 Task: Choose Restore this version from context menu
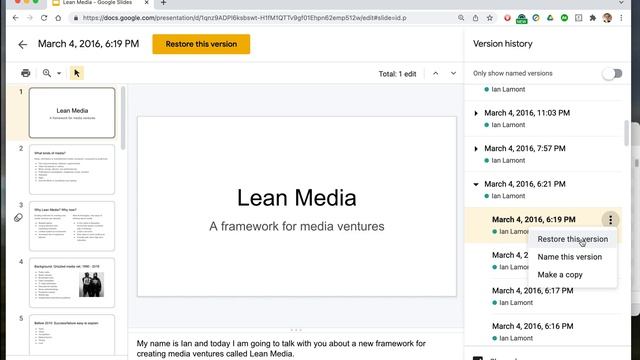572,239
